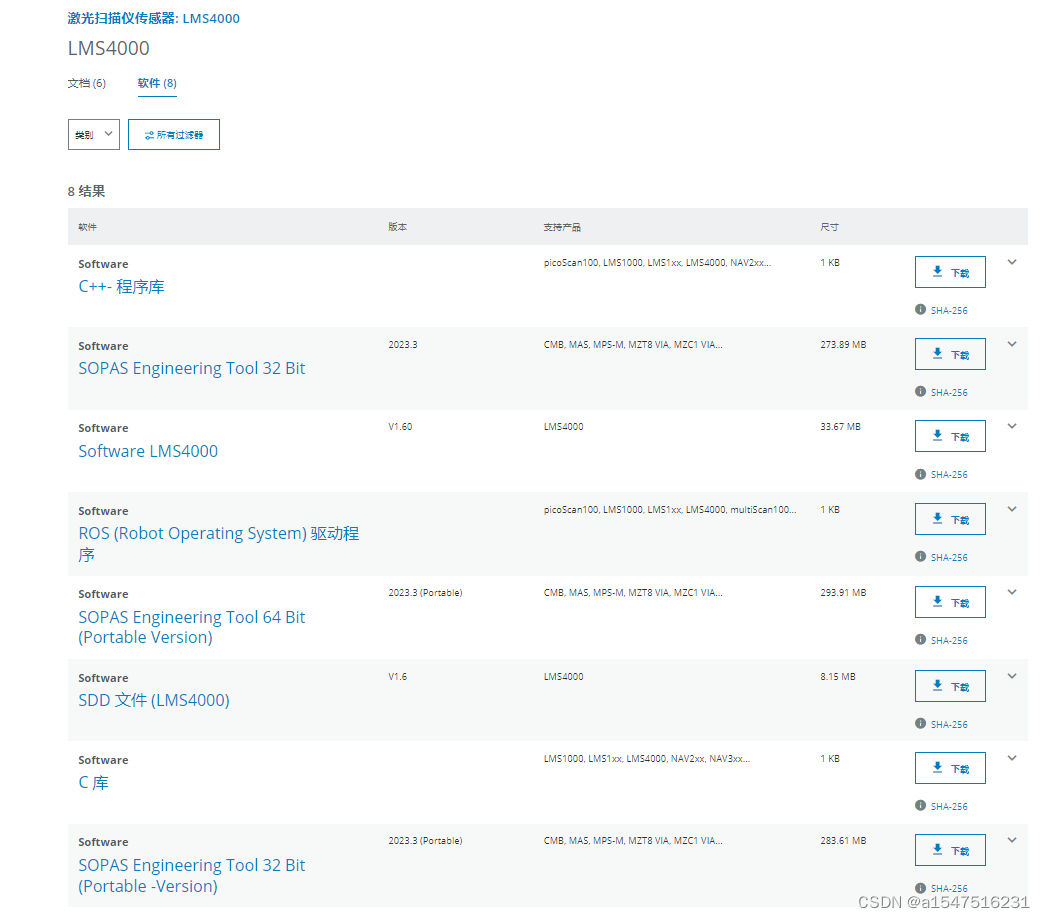
Task: Select the 33.67 MB size cell
Action: 840,427
